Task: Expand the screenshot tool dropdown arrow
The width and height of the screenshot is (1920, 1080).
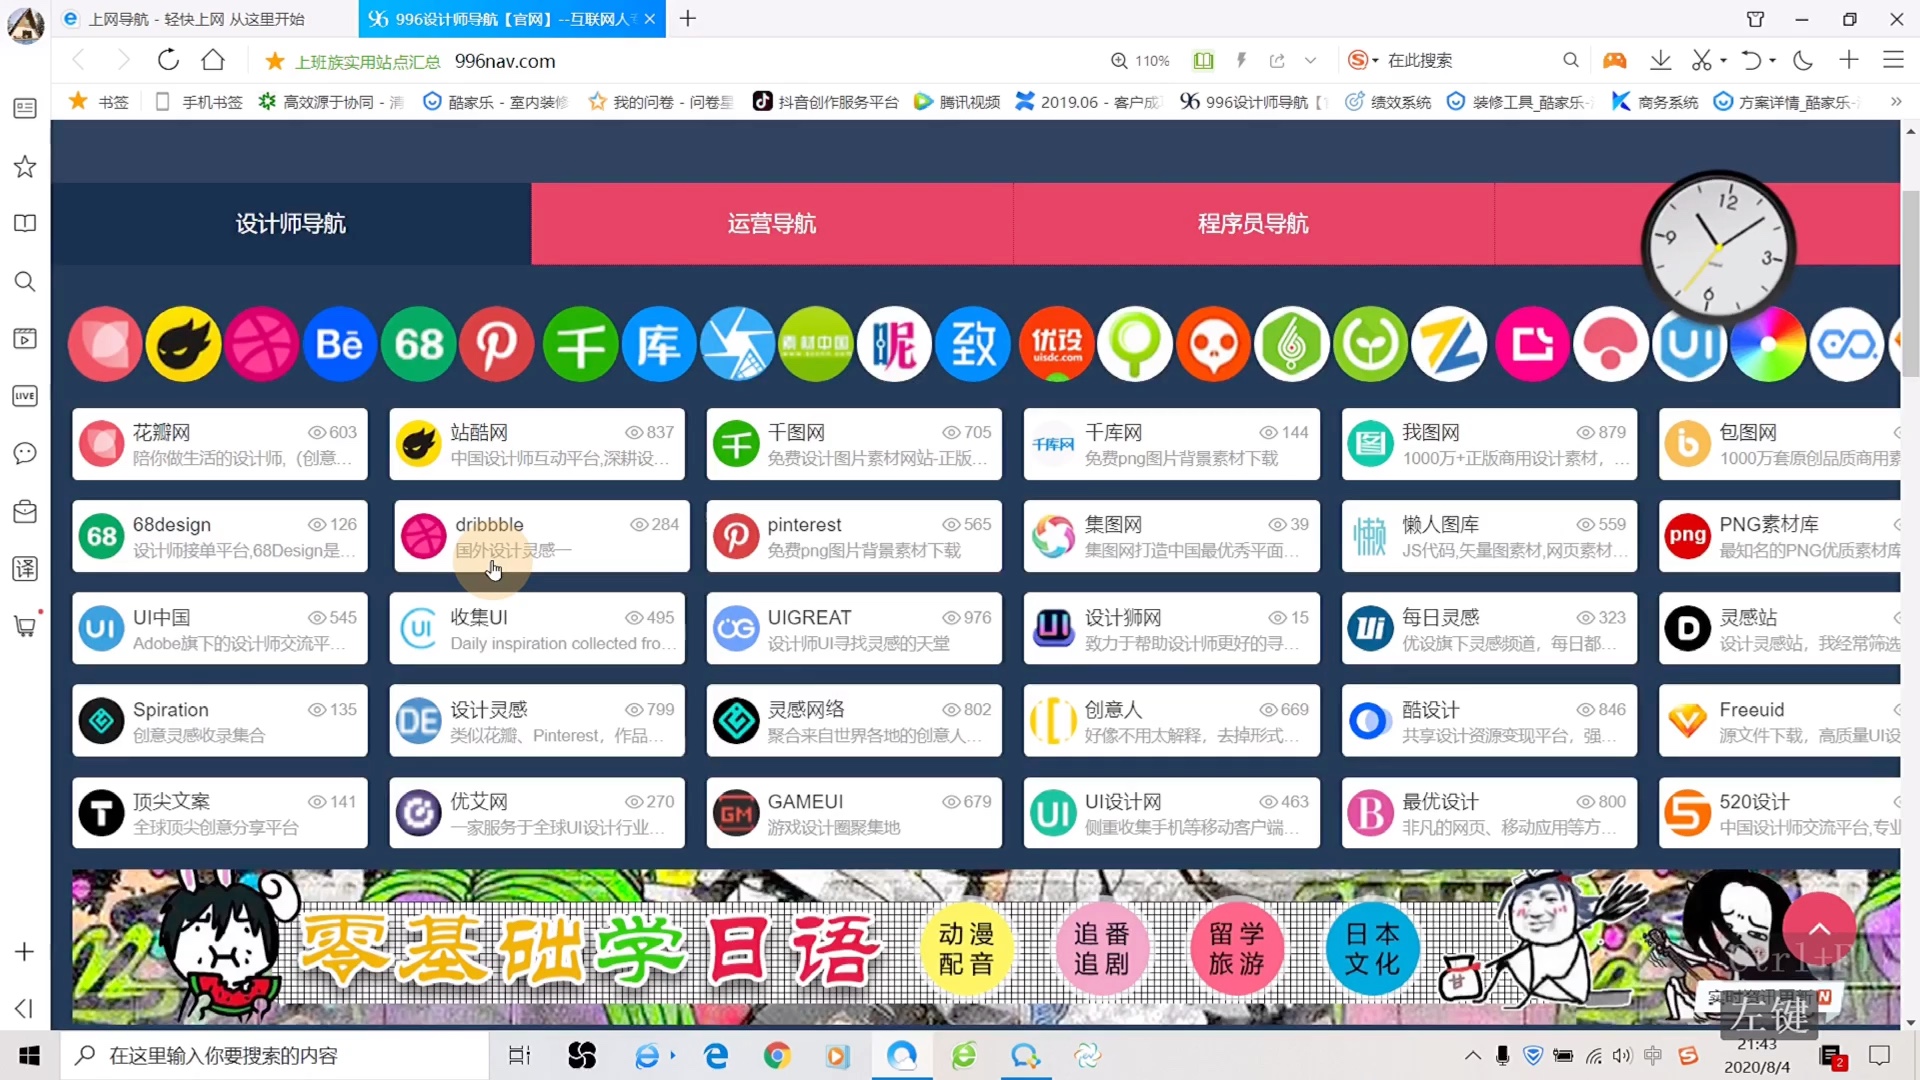Action: [x=1723, y=61]
